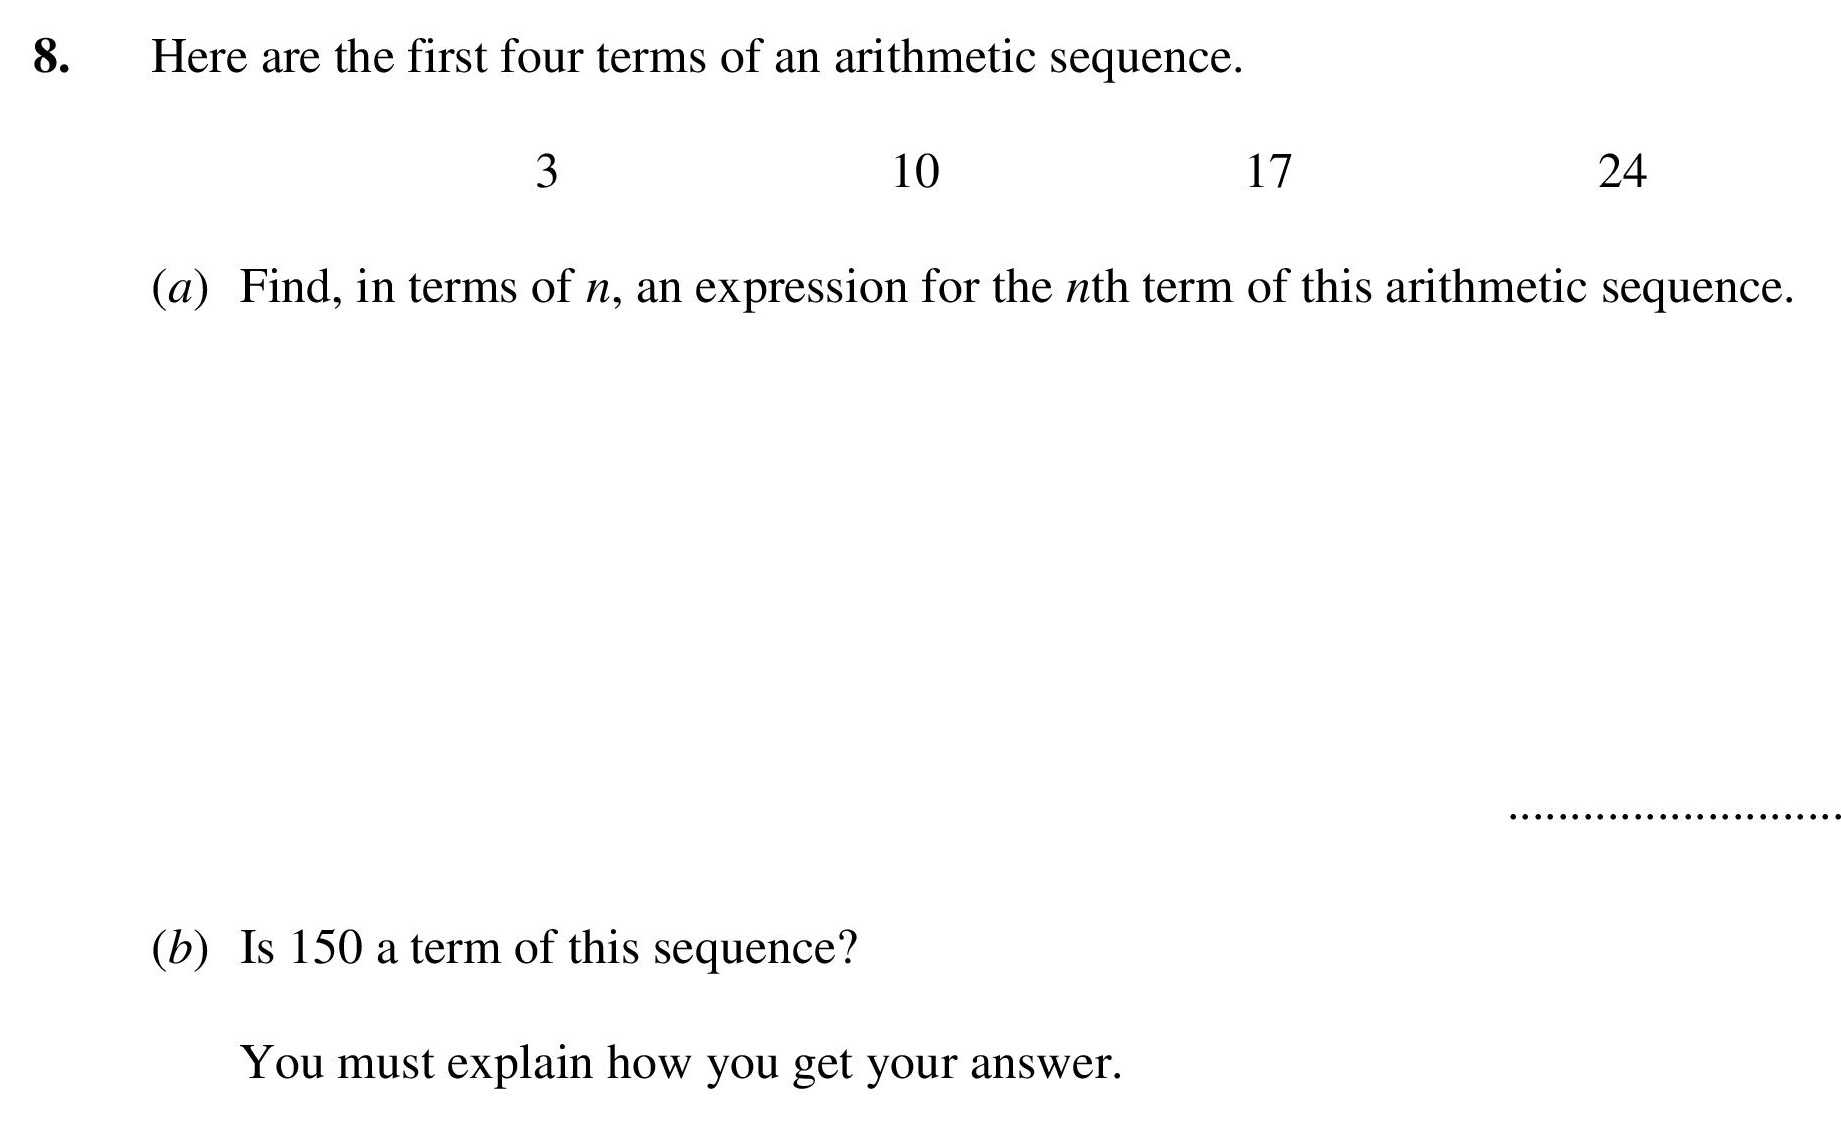Image resolution: width=1841 pixels, height=1129 pixels.
Task: Click the part (a) label
Action: tap(180, 288)
